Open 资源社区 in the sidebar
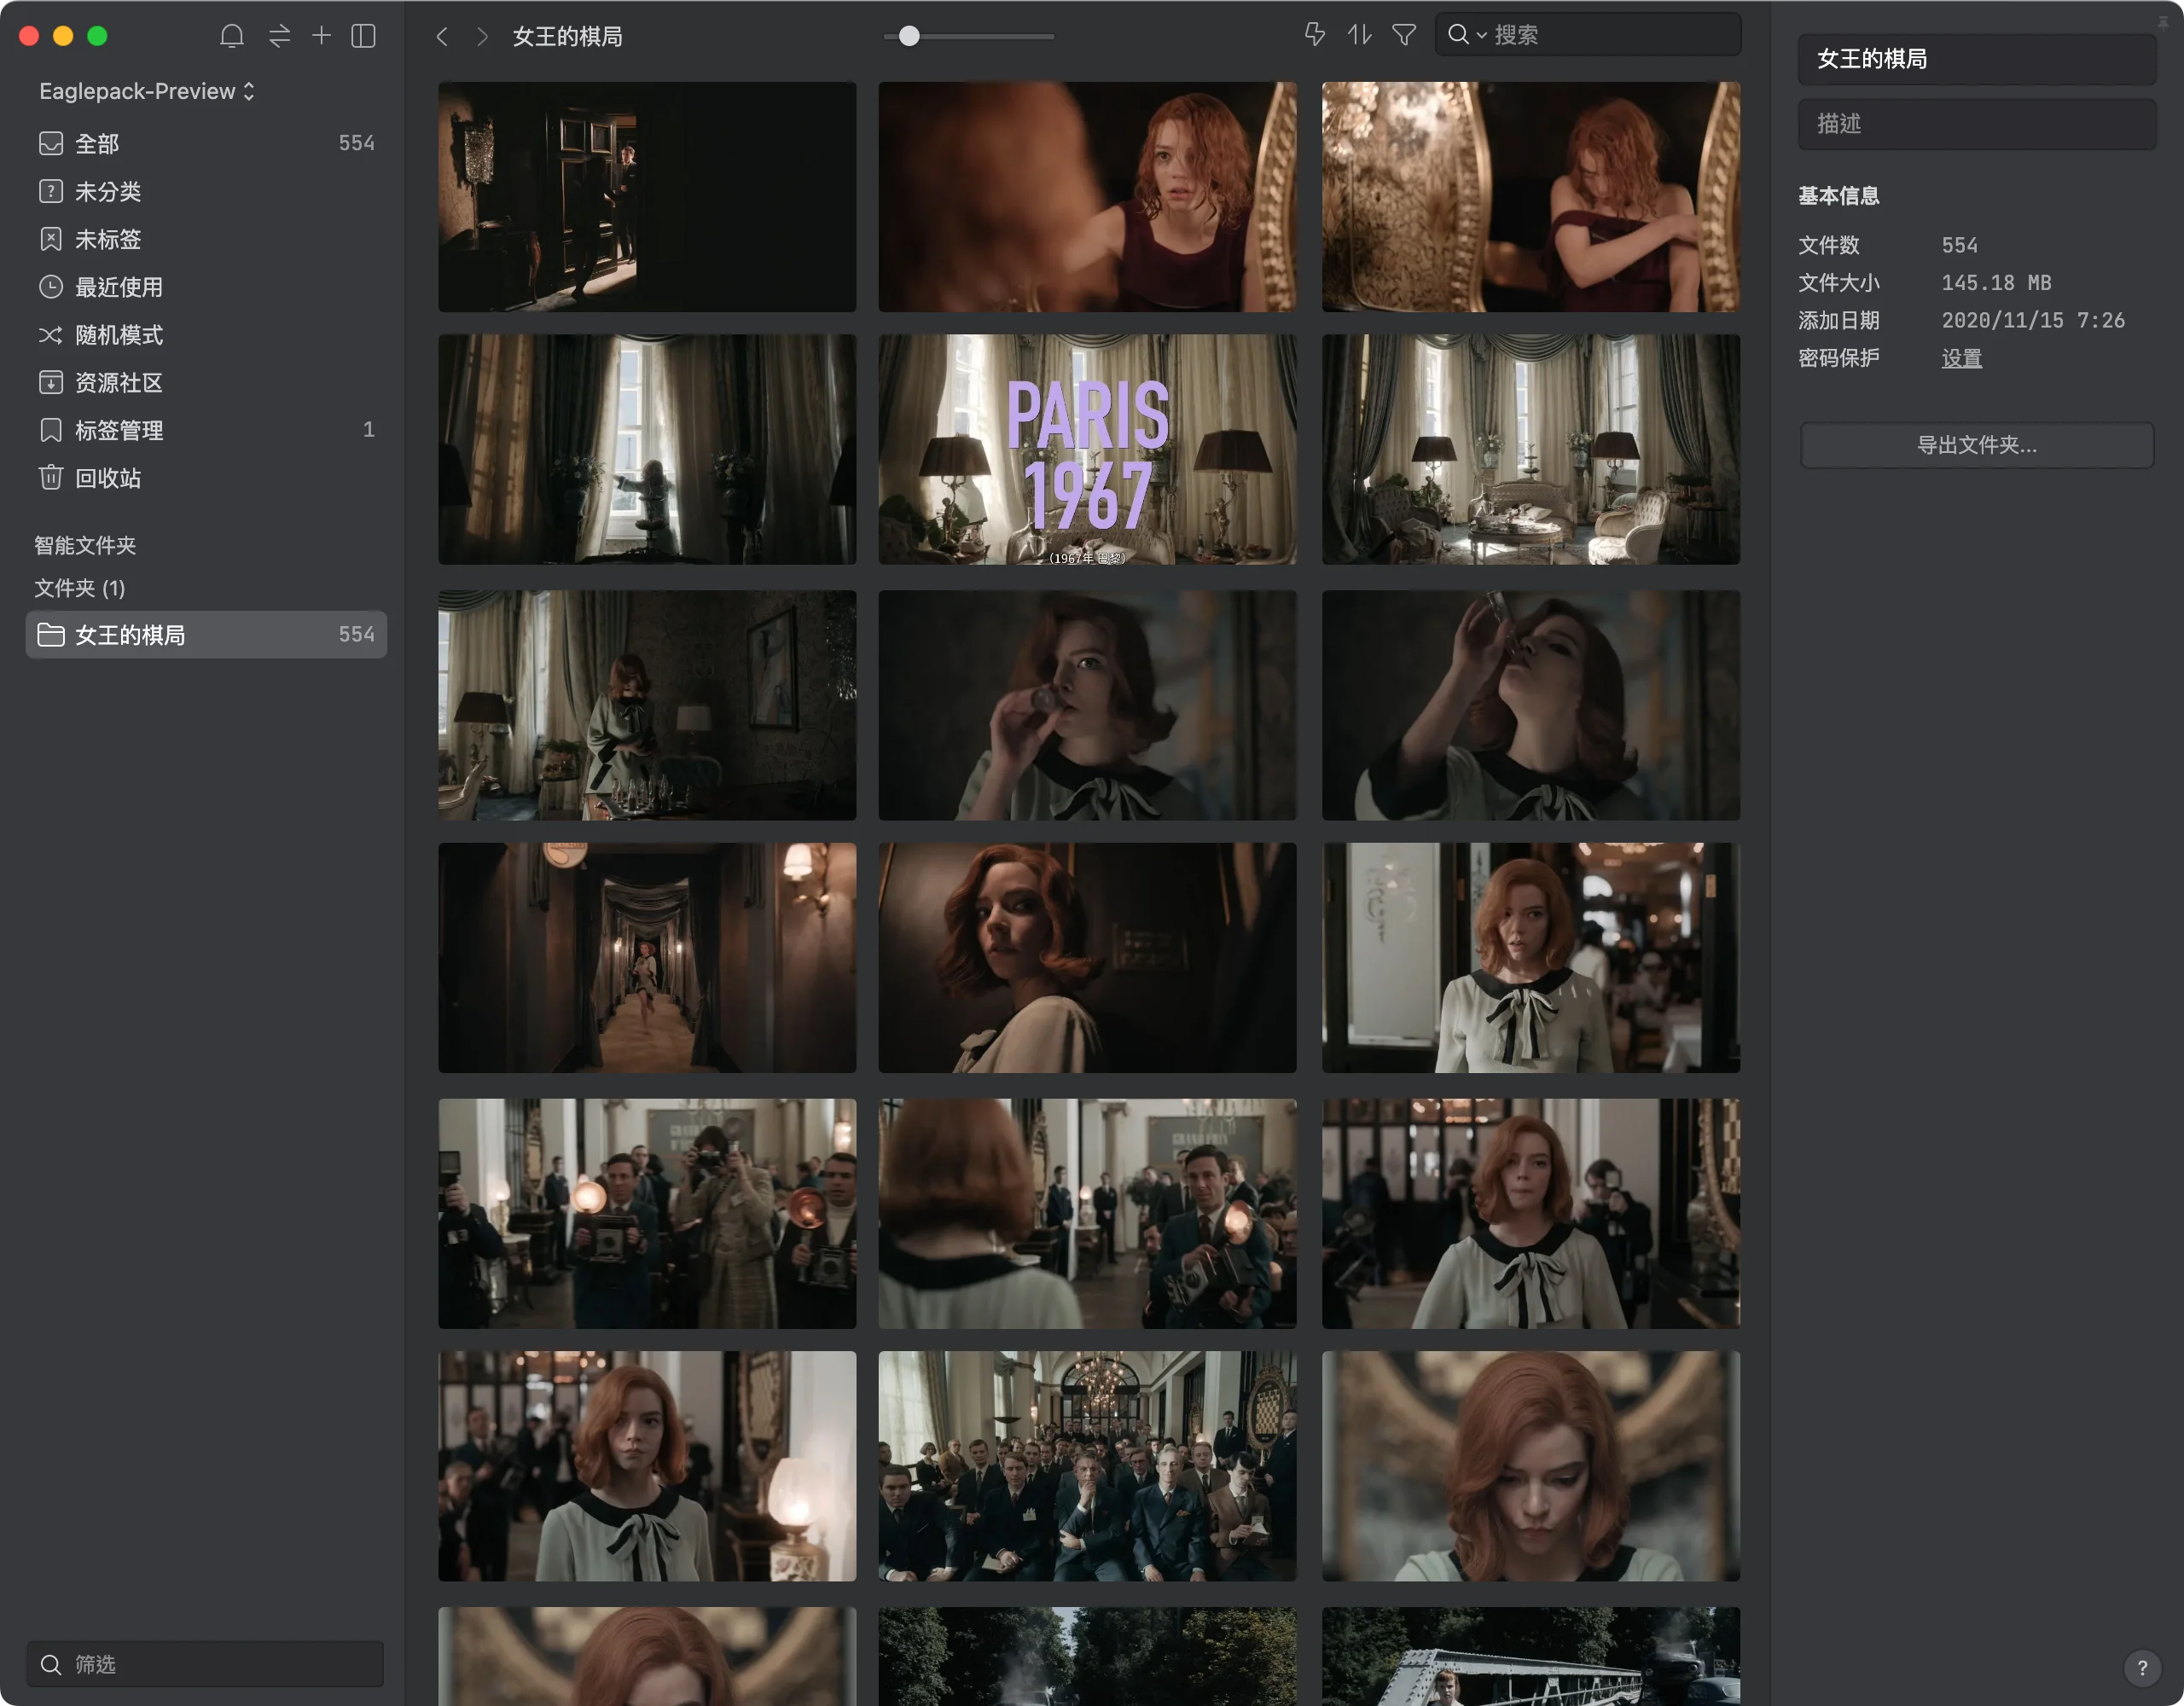Viewport: 2184px width, 1706px height. coord(206,382)
